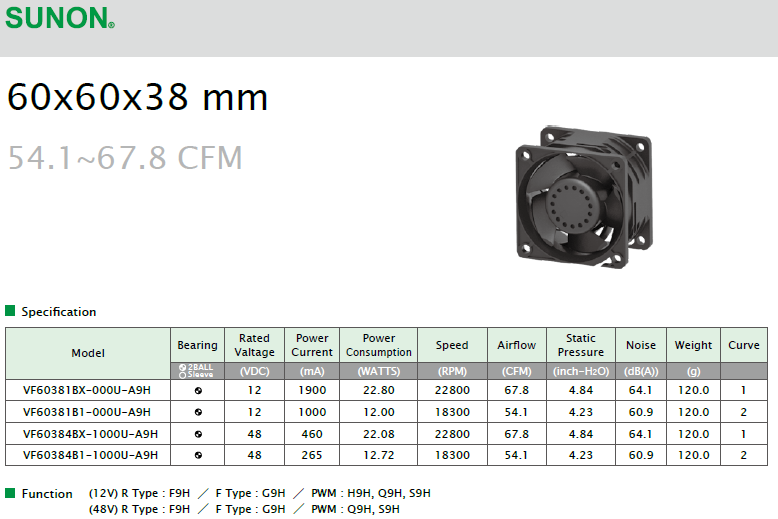778x519 pixels.
Task: Click the Function section label
Action: (47, 494)
